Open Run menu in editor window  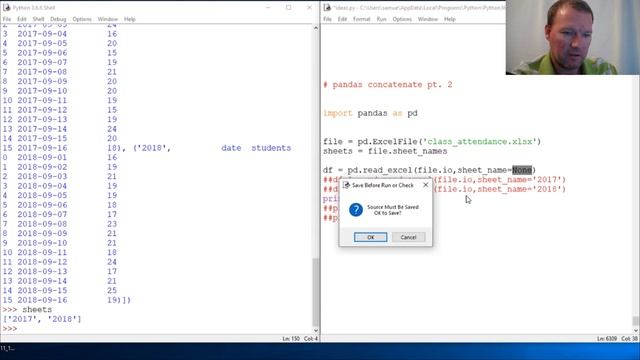click(x=381, y=19)
